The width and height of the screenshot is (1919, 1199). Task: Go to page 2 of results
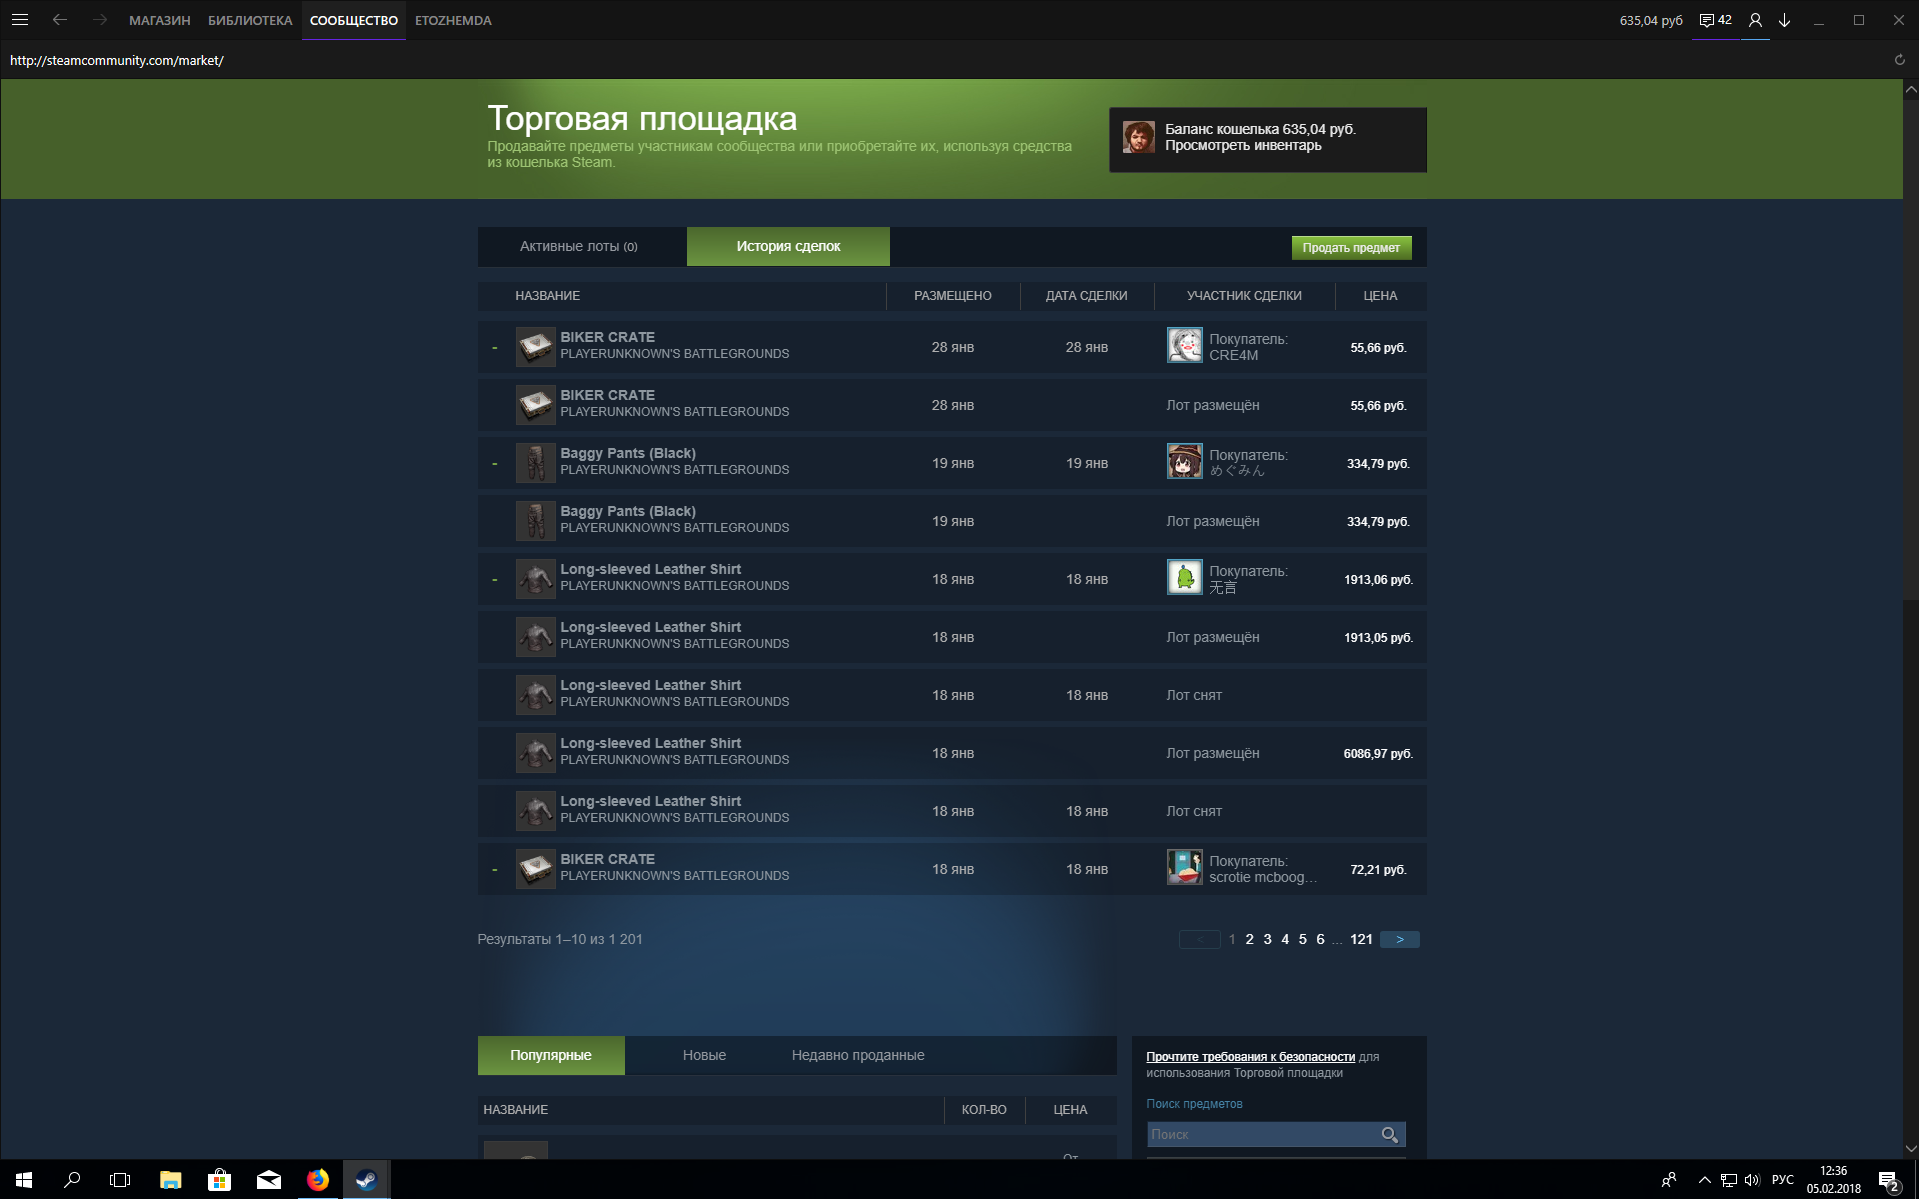(1249, 939)
